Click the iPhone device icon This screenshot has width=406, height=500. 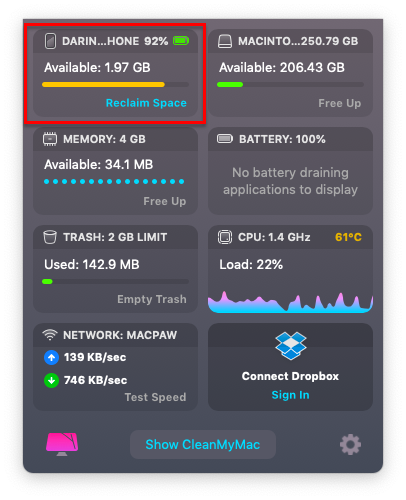click(x=50, y=41)
